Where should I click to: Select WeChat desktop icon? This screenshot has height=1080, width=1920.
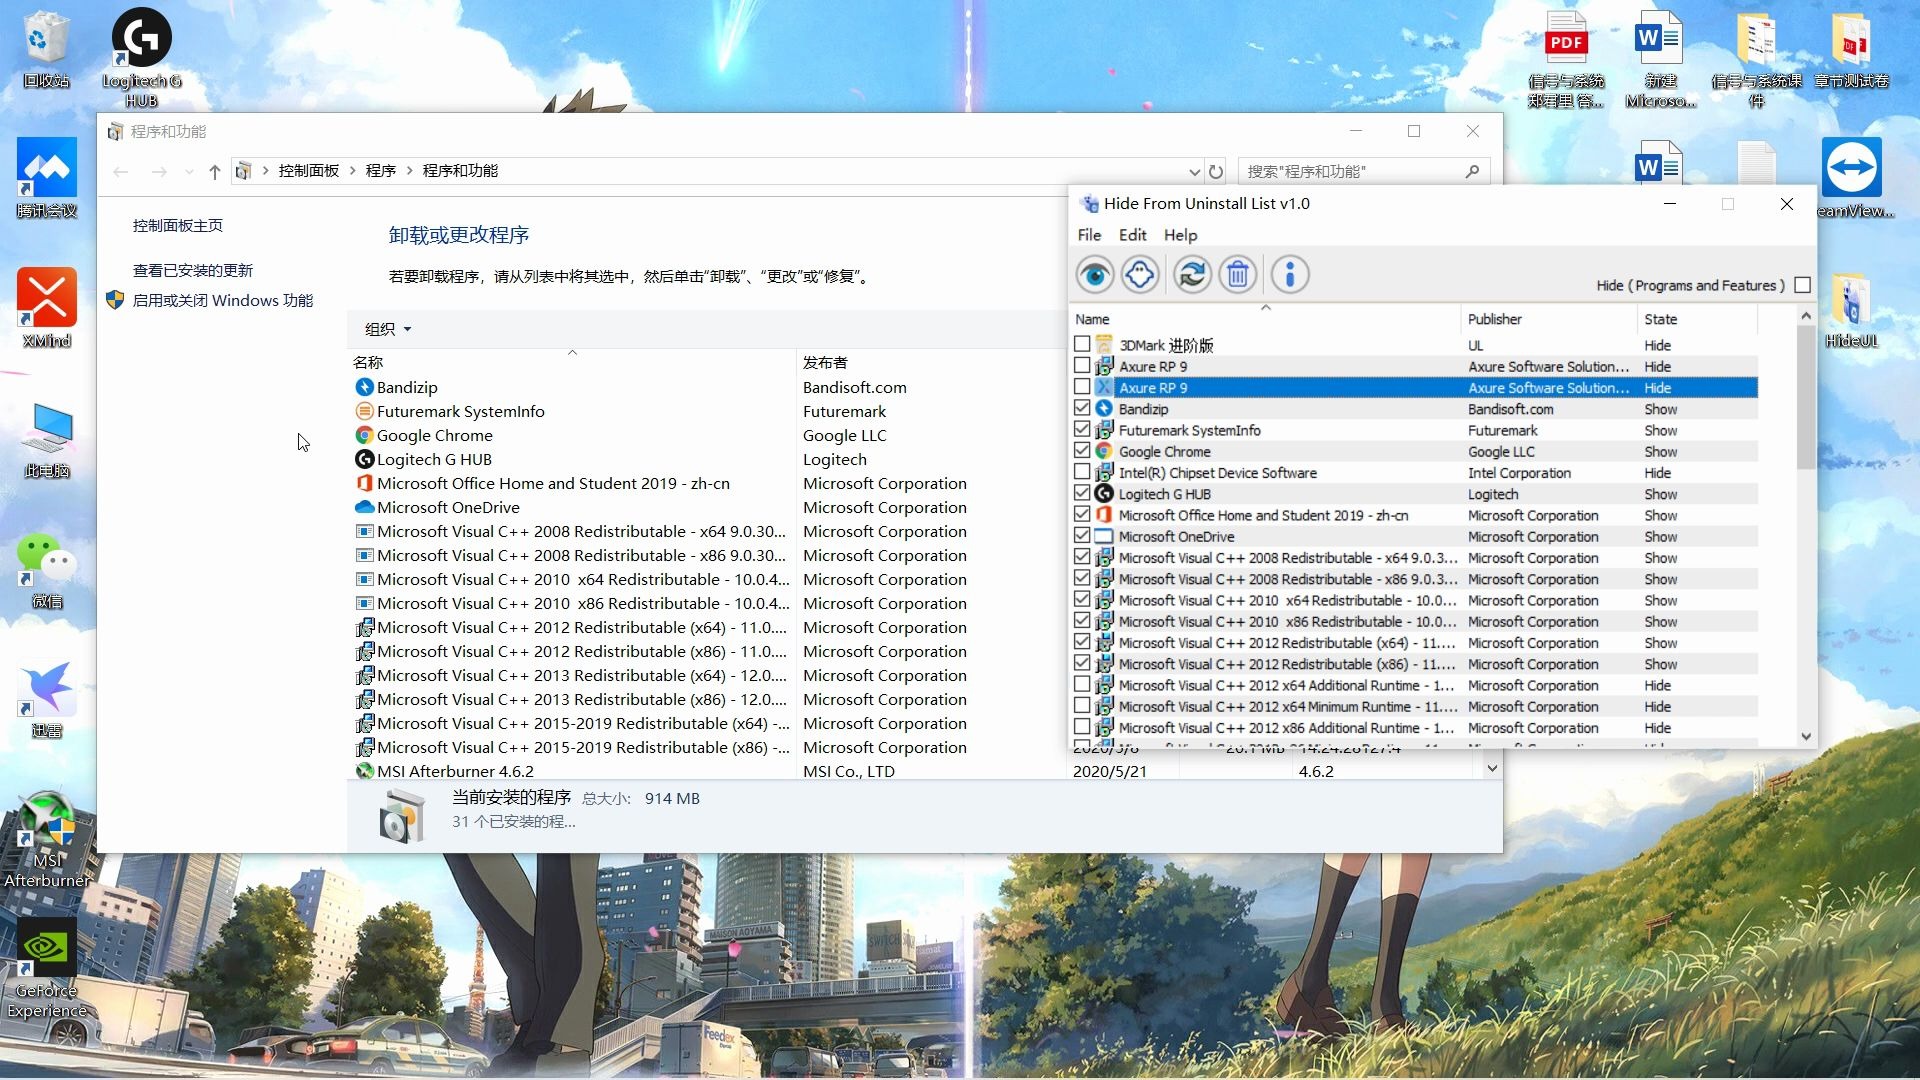click(x=47, y=570)
